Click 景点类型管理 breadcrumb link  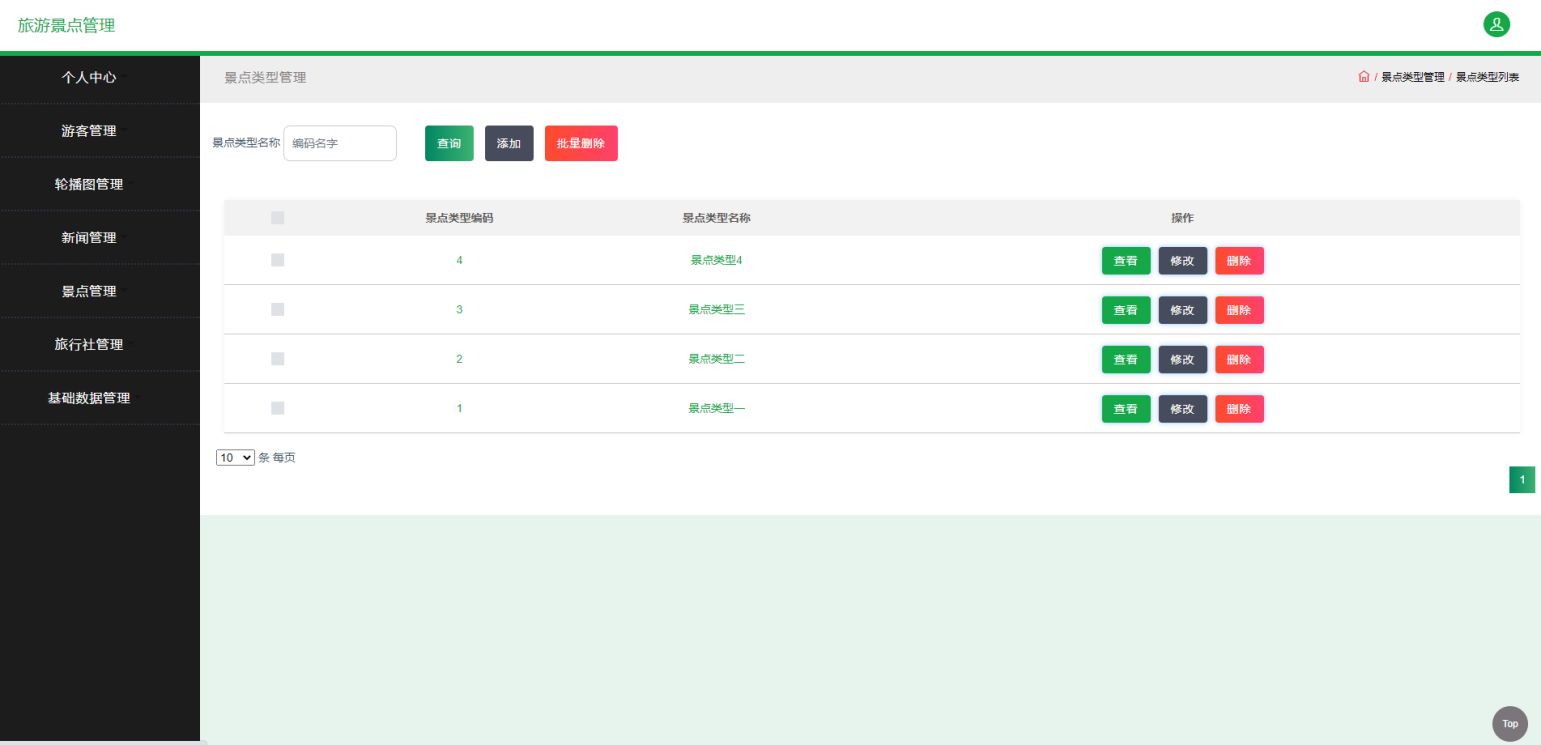(1412, 77)
